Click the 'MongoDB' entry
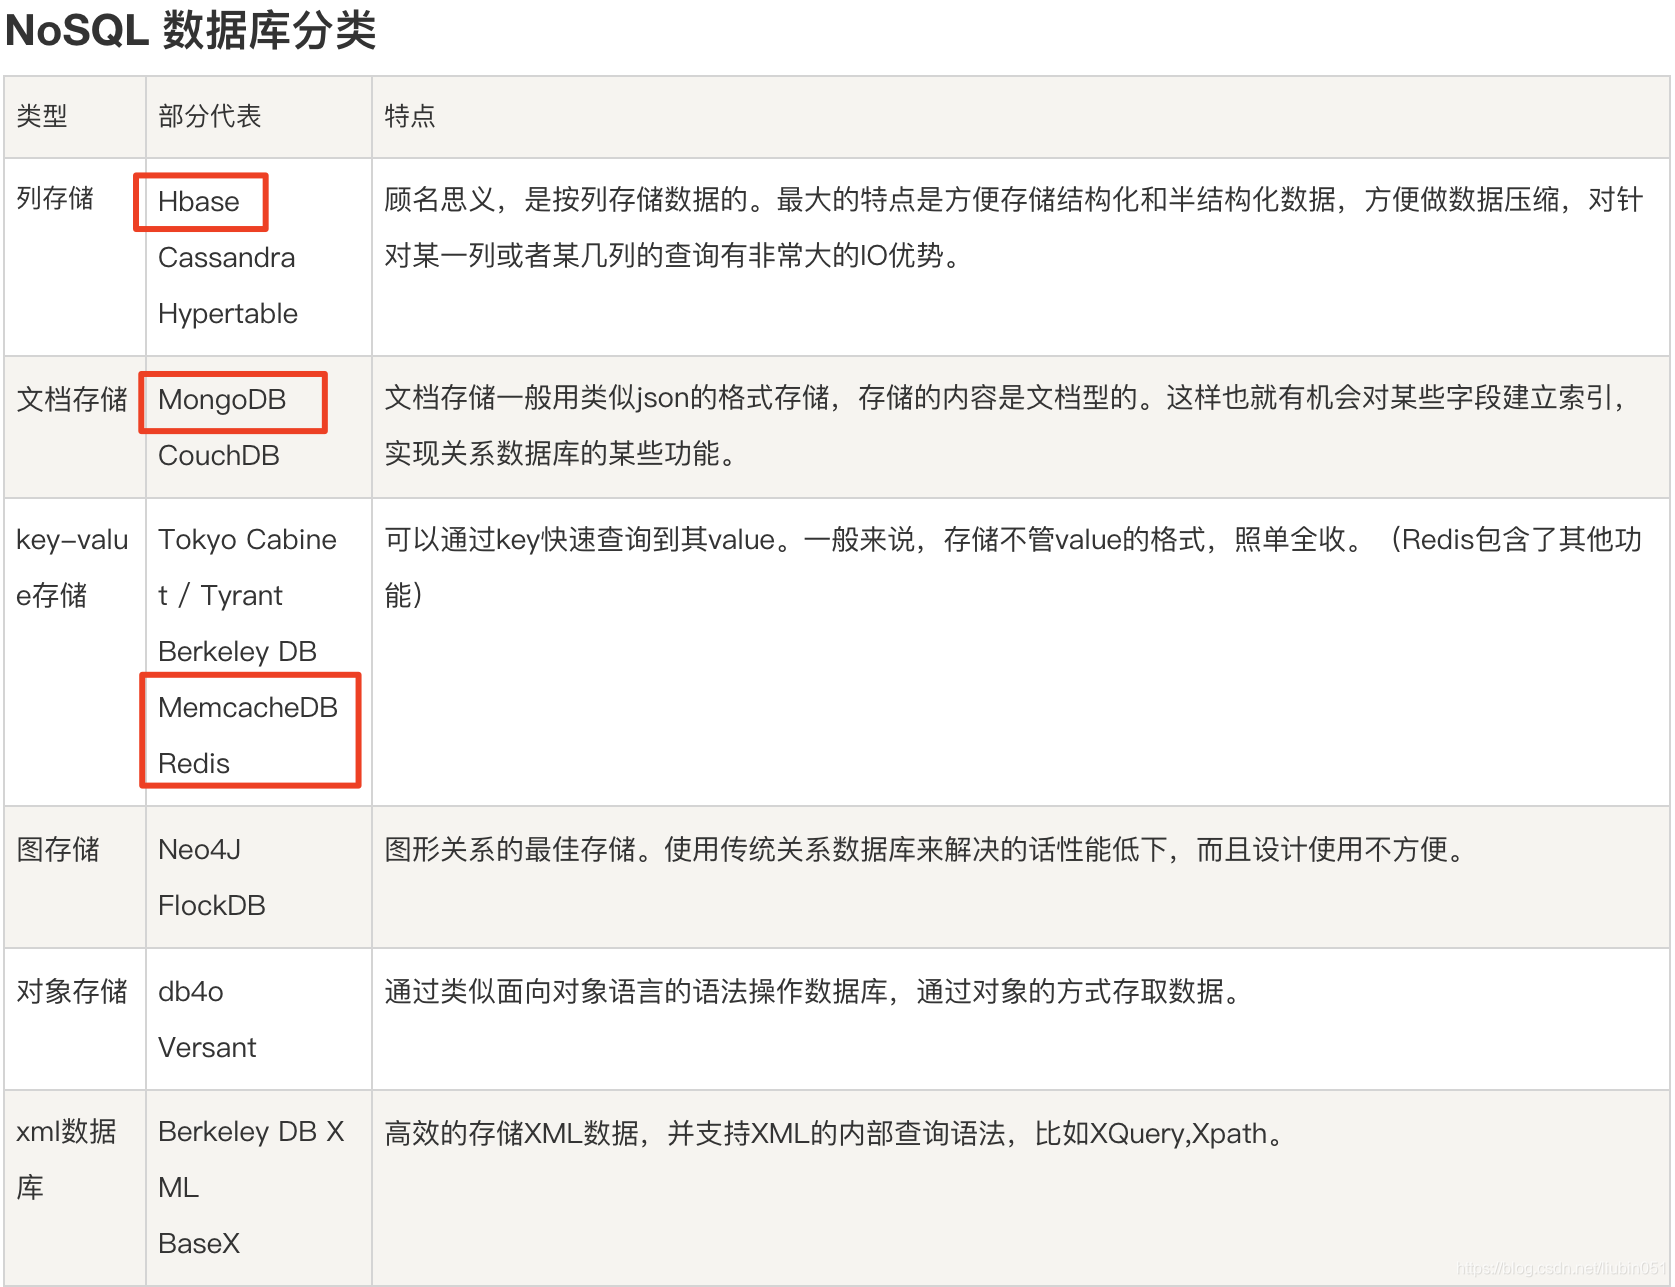Image resolution: width=1675 pixels, height=1287 pixels. [222, 399]
